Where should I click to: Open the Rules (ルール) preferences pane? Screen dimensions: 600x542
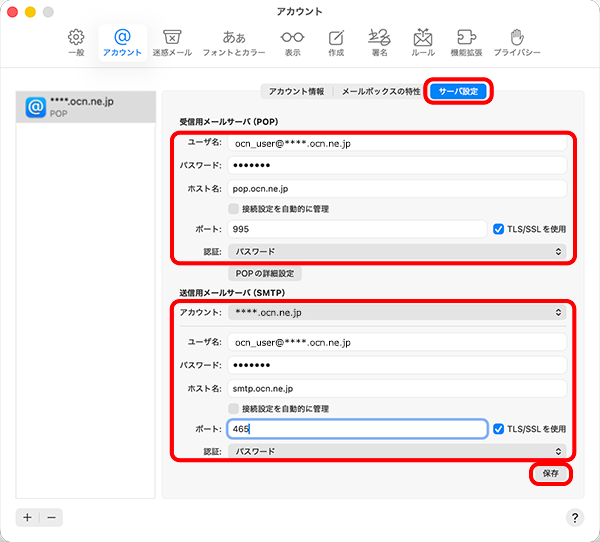pyautogui.click(x=422, y=42)
